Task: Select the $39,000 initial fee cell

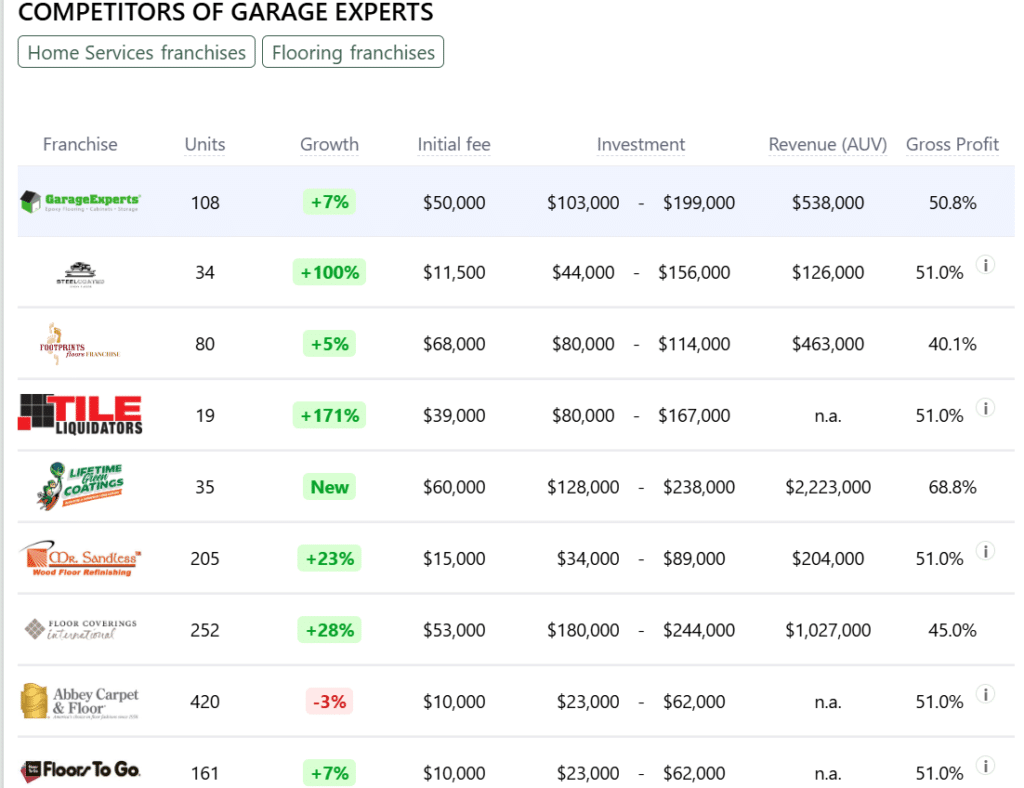Action: click(454, 416)
